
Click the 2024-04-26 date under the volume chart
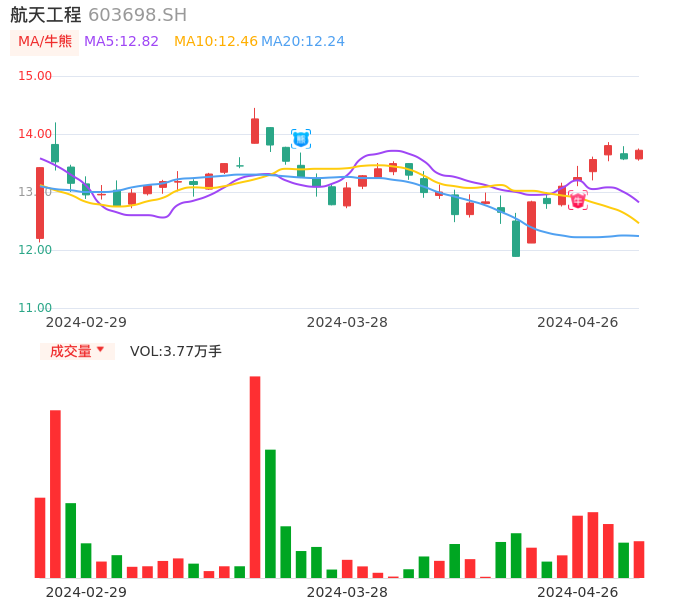click(577, 592)
